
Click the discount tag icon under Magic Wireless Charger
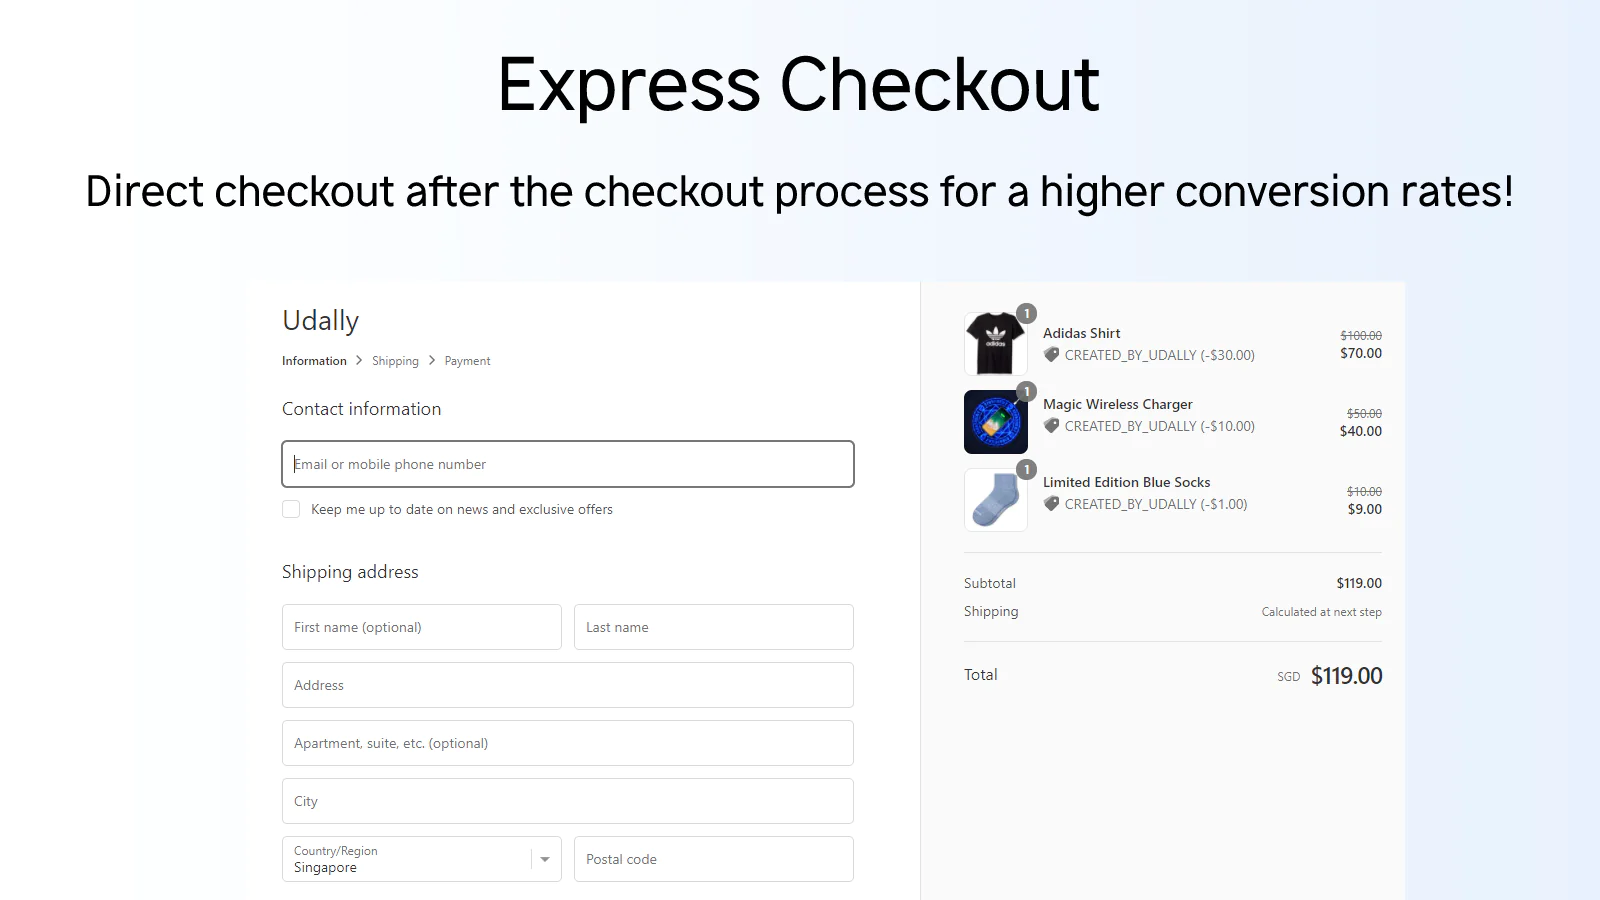point(1051,426)
